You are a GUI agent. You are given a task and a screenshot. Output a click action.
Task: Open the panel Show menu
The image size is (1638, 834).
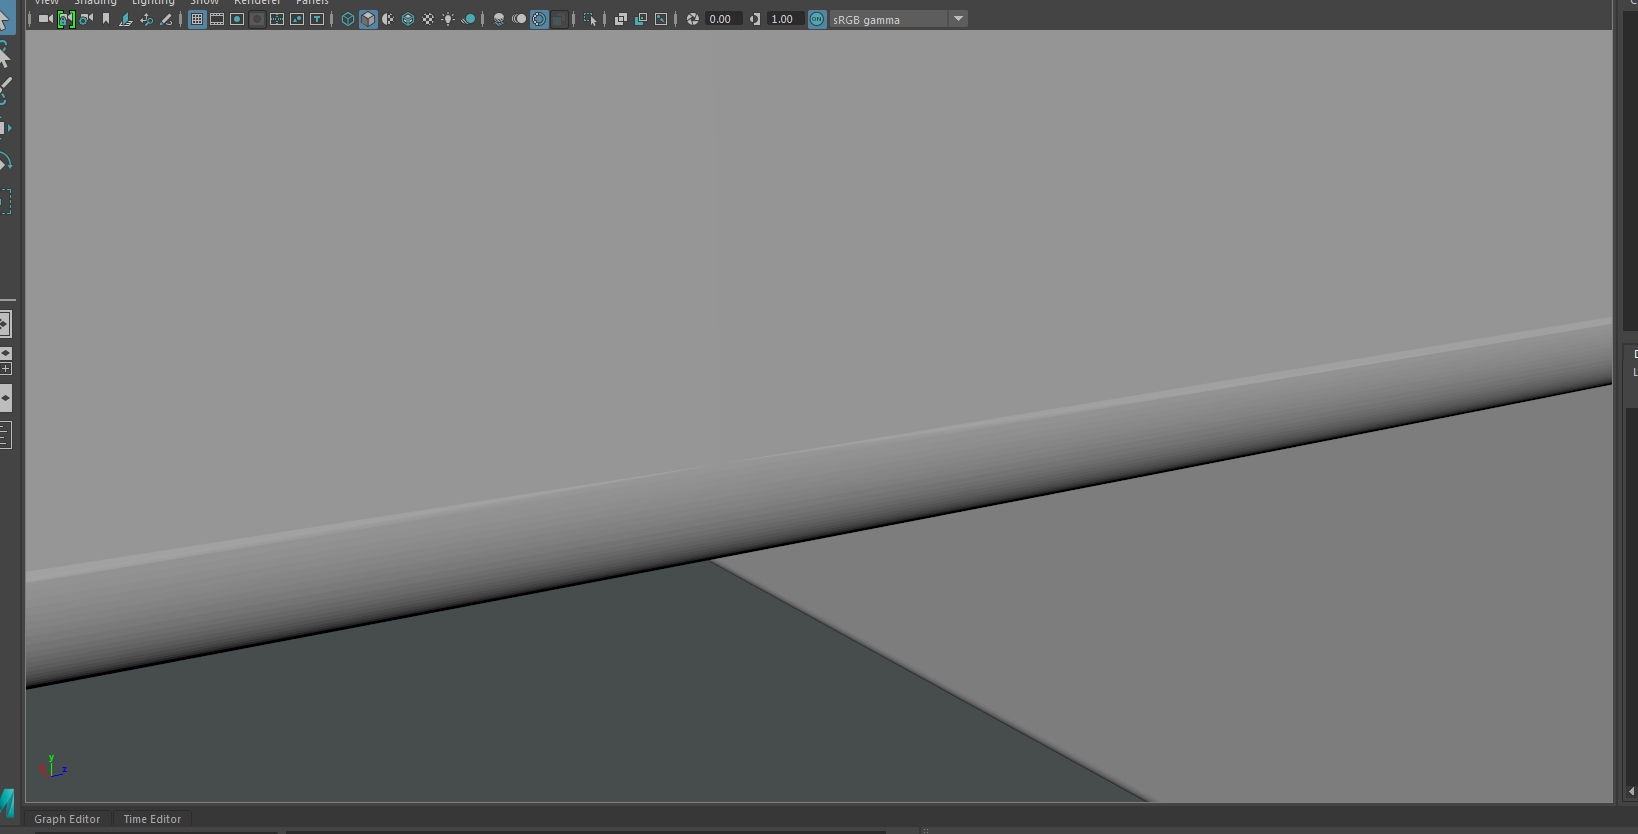(204, 3)
